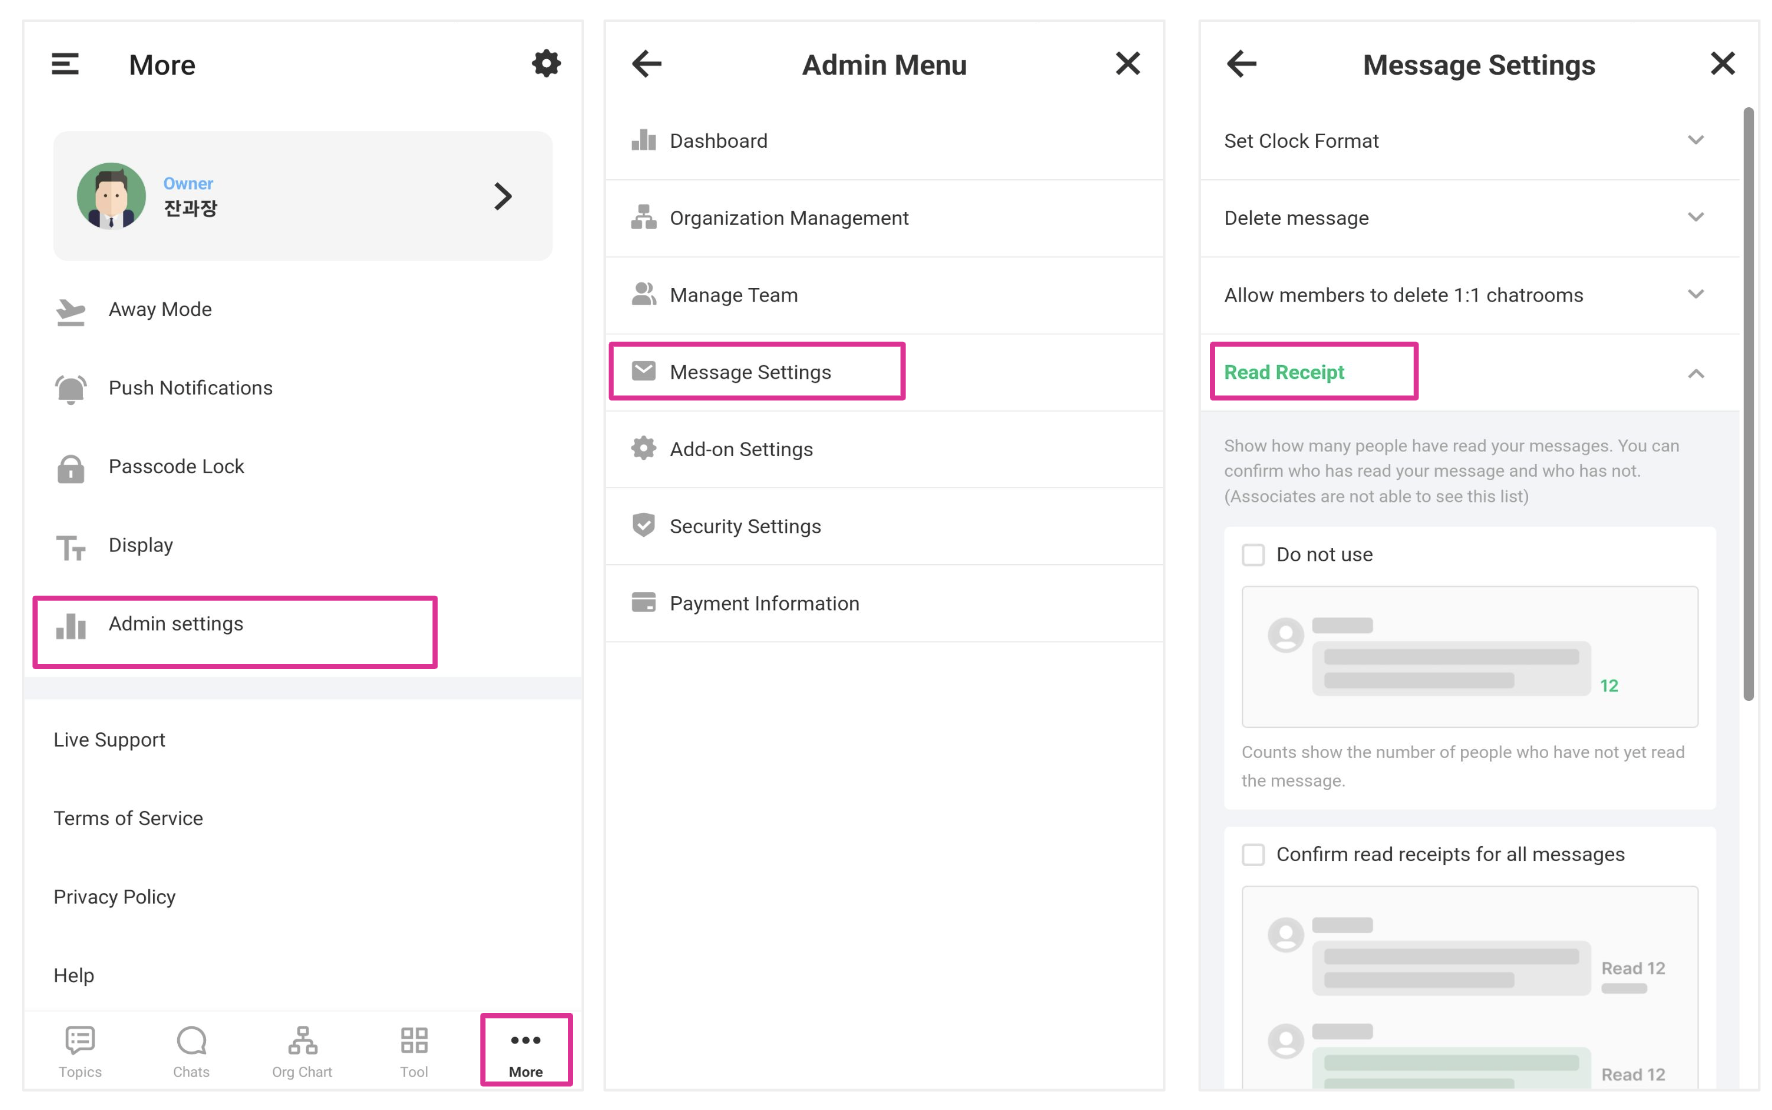Open Terms of Service
Image resolution: width=1772 pixels, height=1110 pixels.
128,819
